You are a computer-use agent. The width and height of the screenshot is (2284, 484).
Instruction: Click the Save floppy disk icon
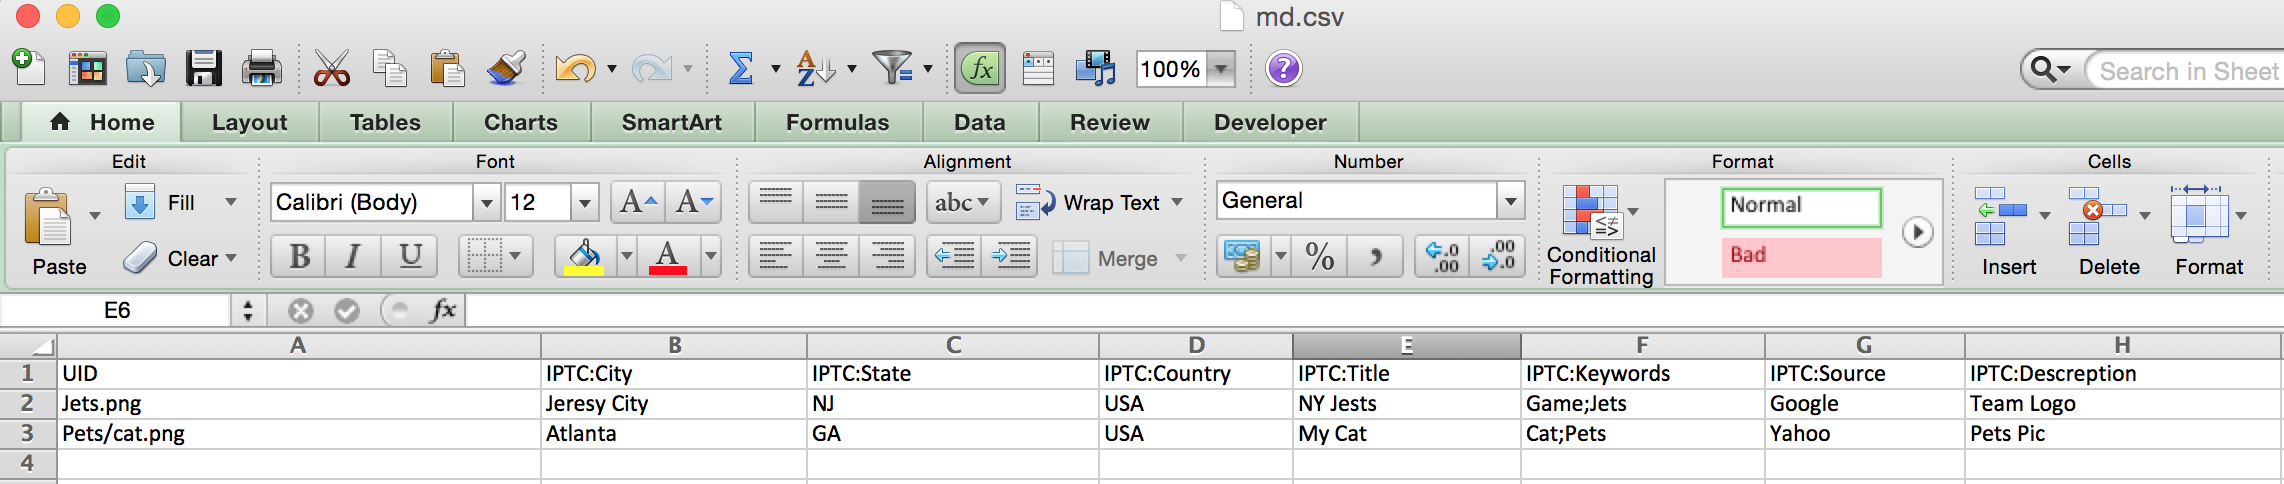point(204,69)
